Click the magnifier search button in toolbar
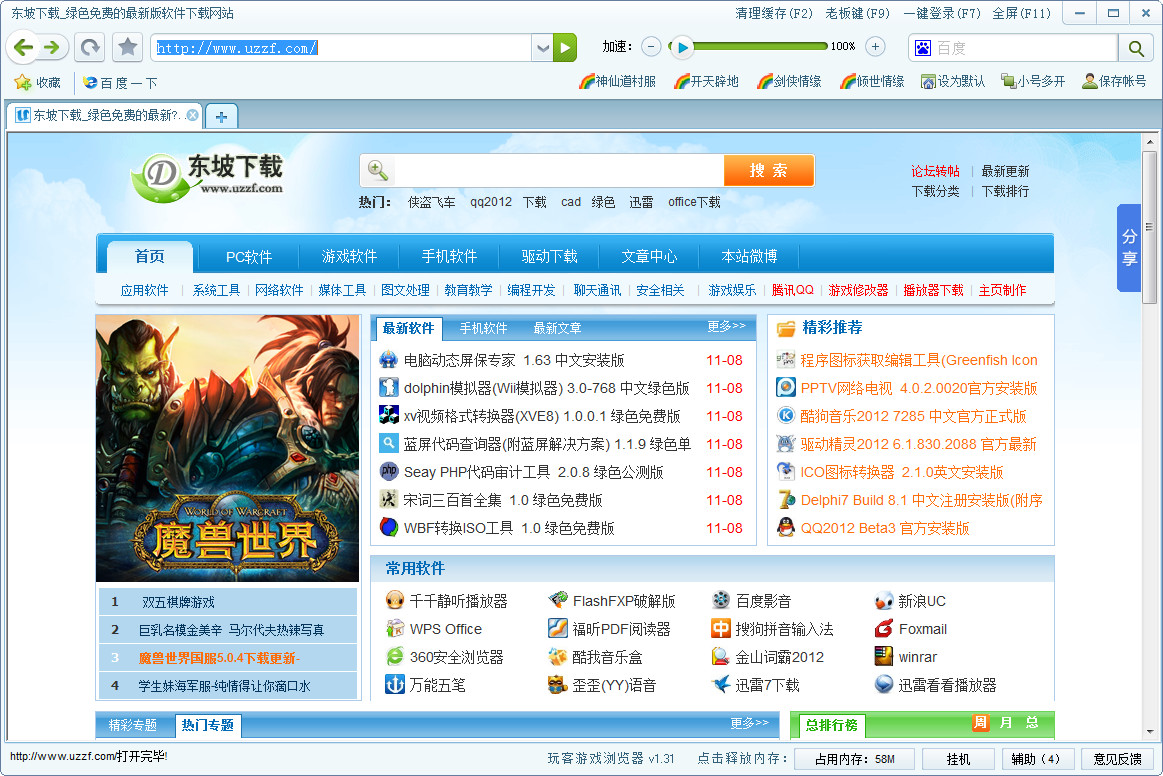This screenshot has width=1163, height=776. (x=1136, y=48)
